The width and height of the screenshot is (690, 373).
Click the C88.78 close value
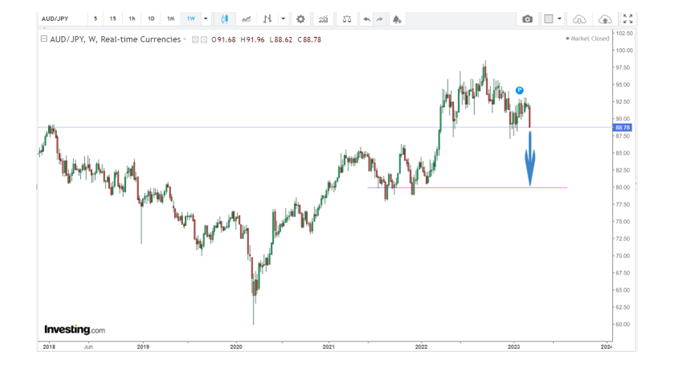tap(309, 40)
